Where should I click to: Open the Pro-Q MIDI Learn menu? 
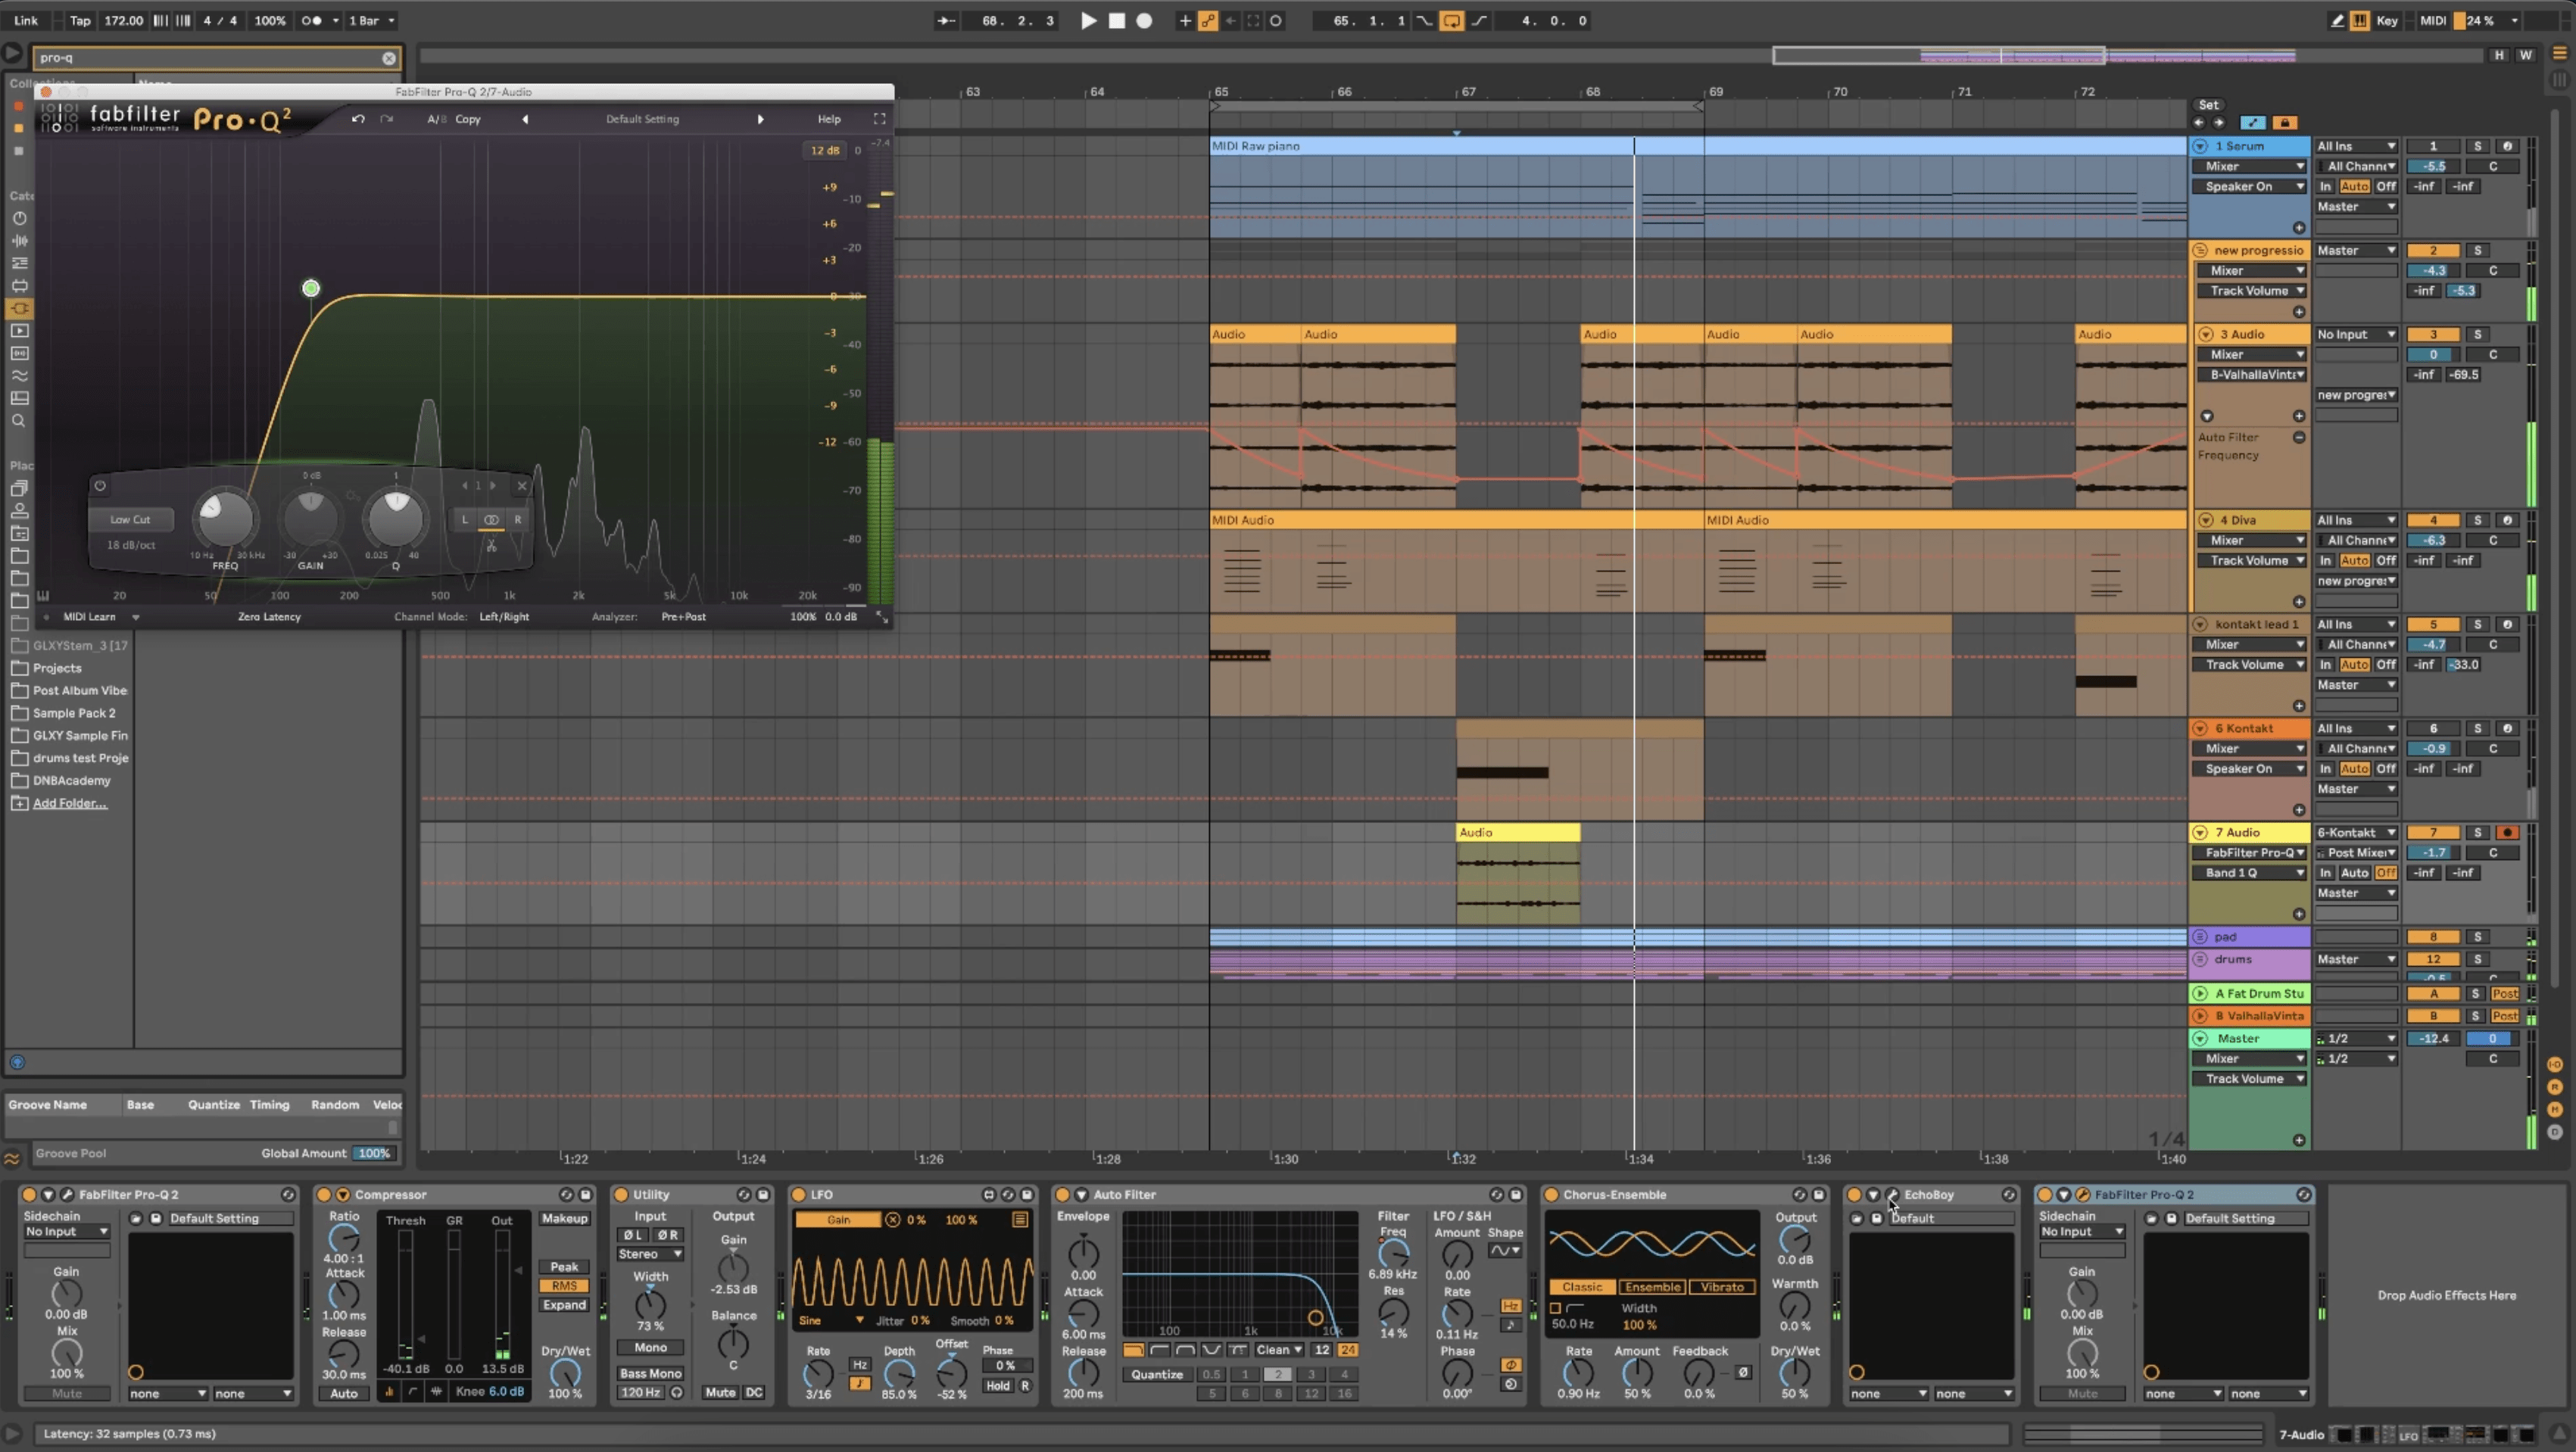coord(101,617)
